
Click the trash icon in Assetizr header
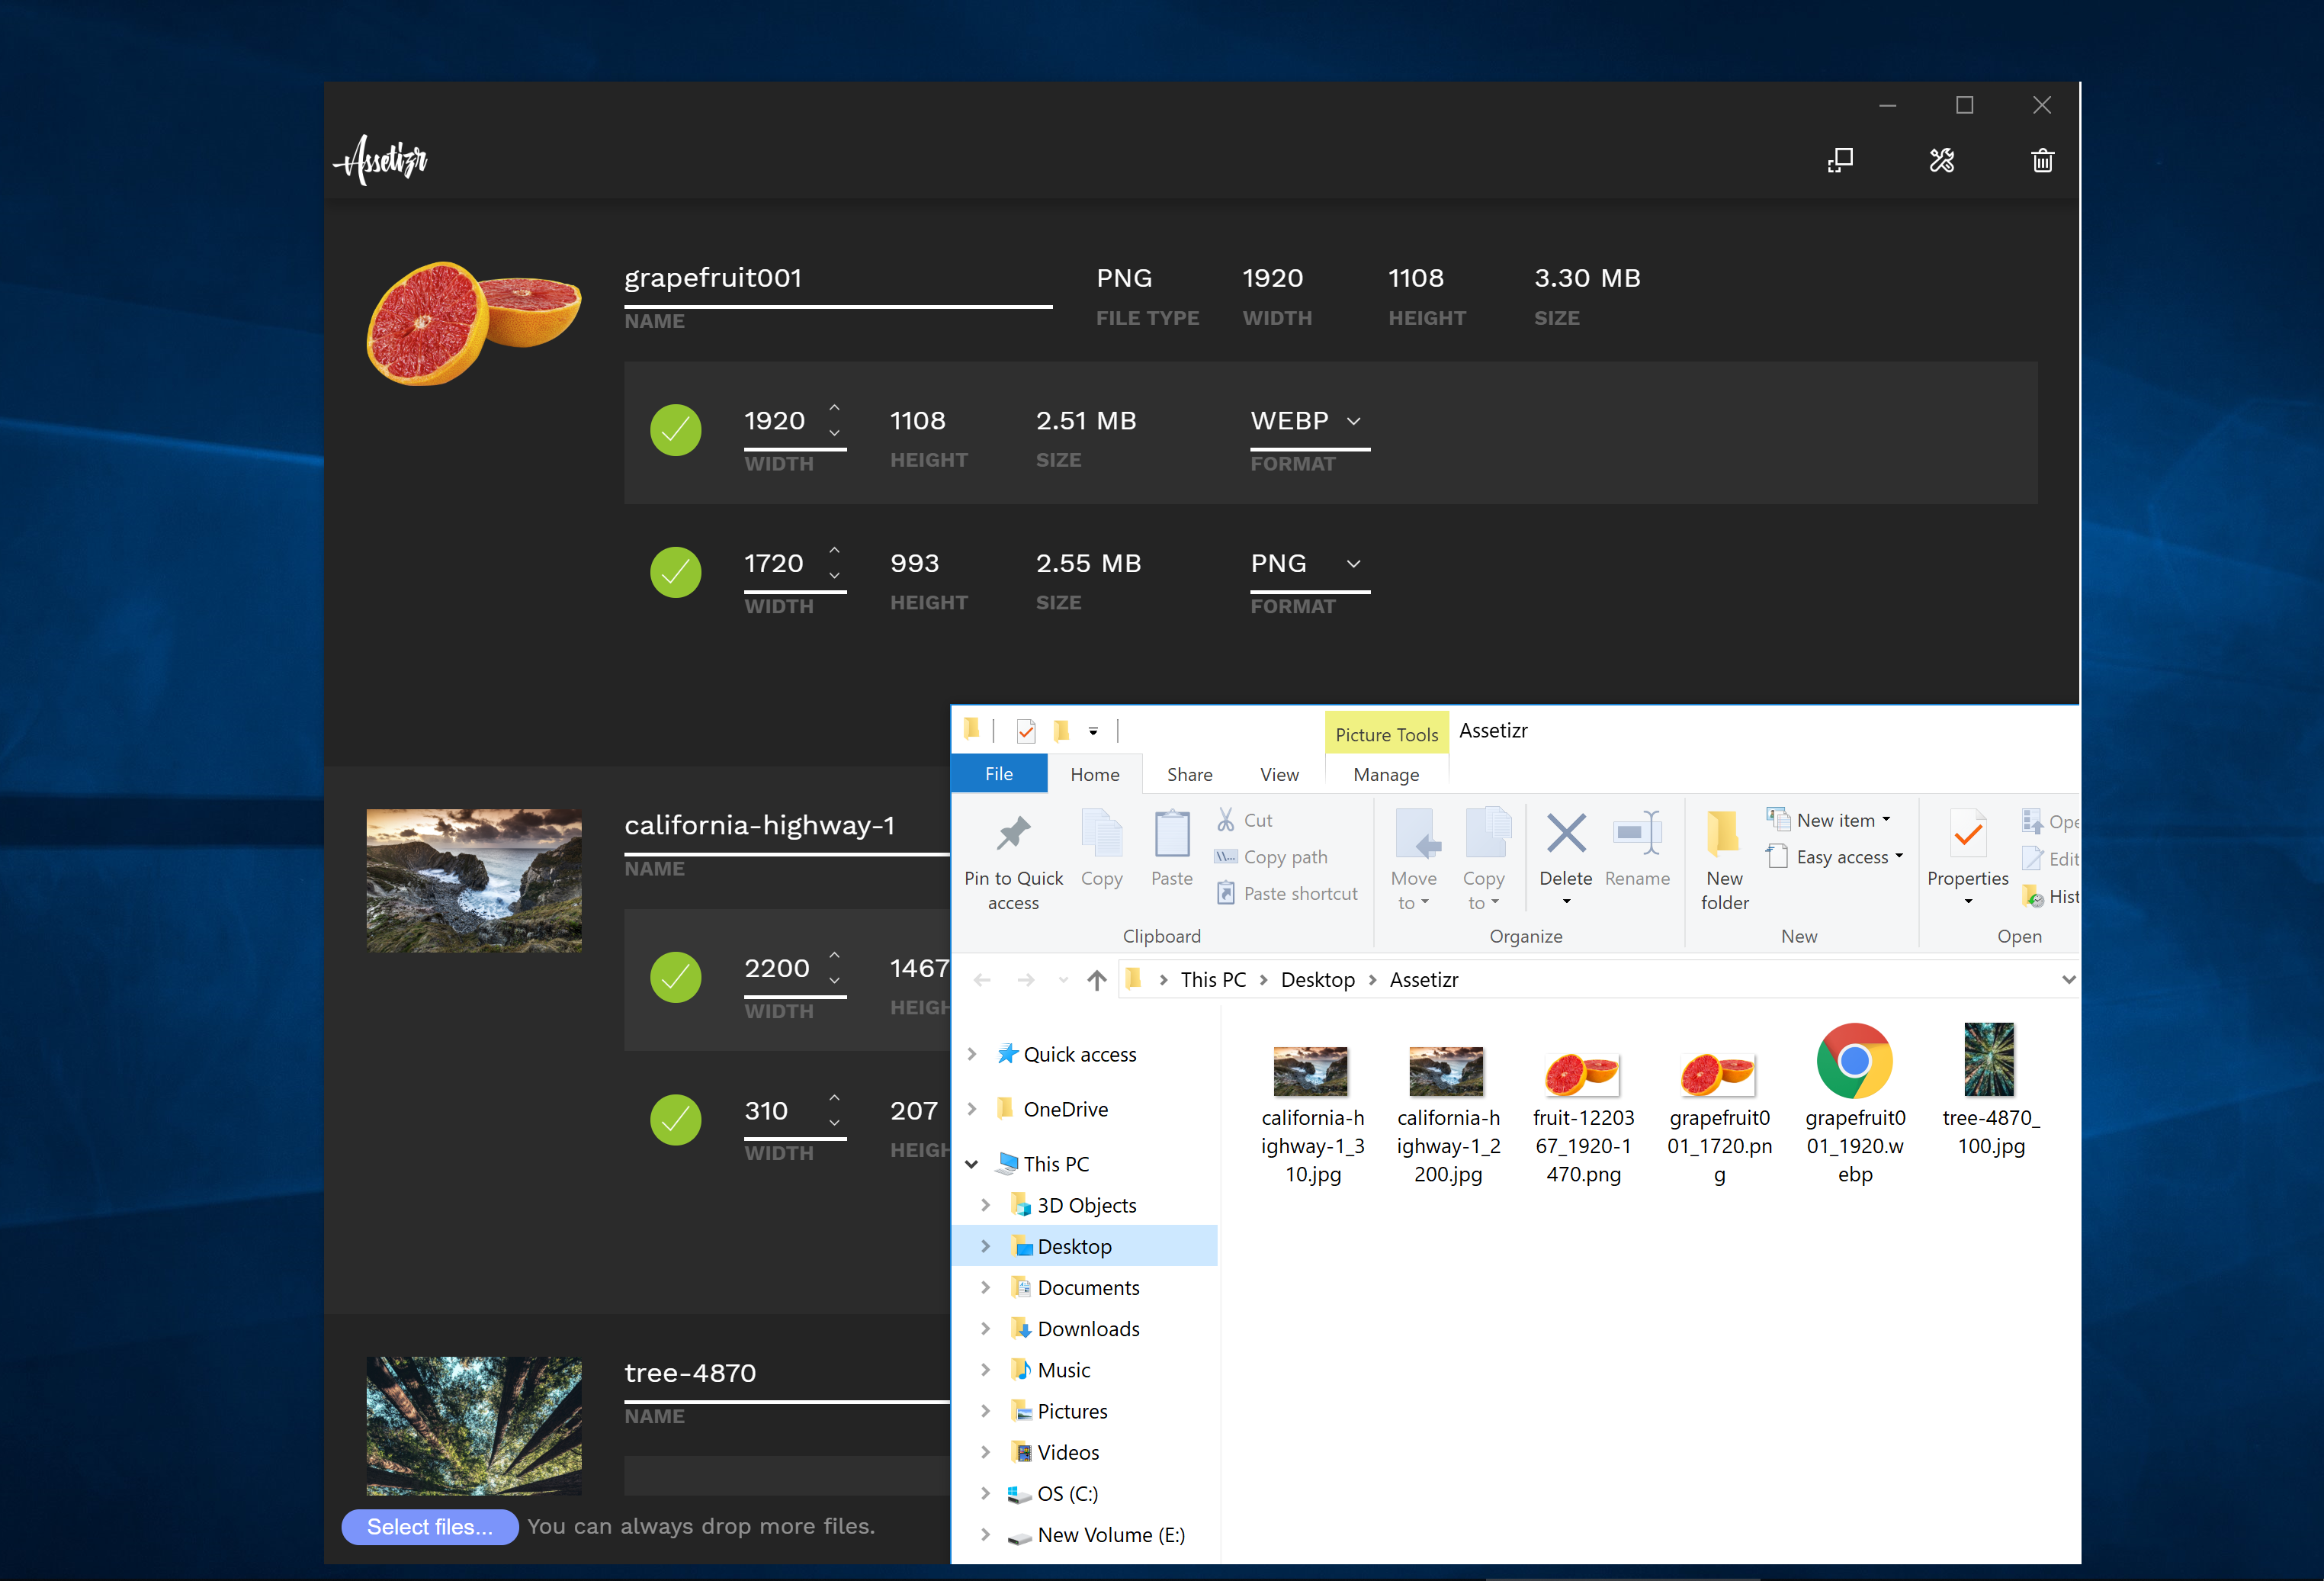point(2042,161)
